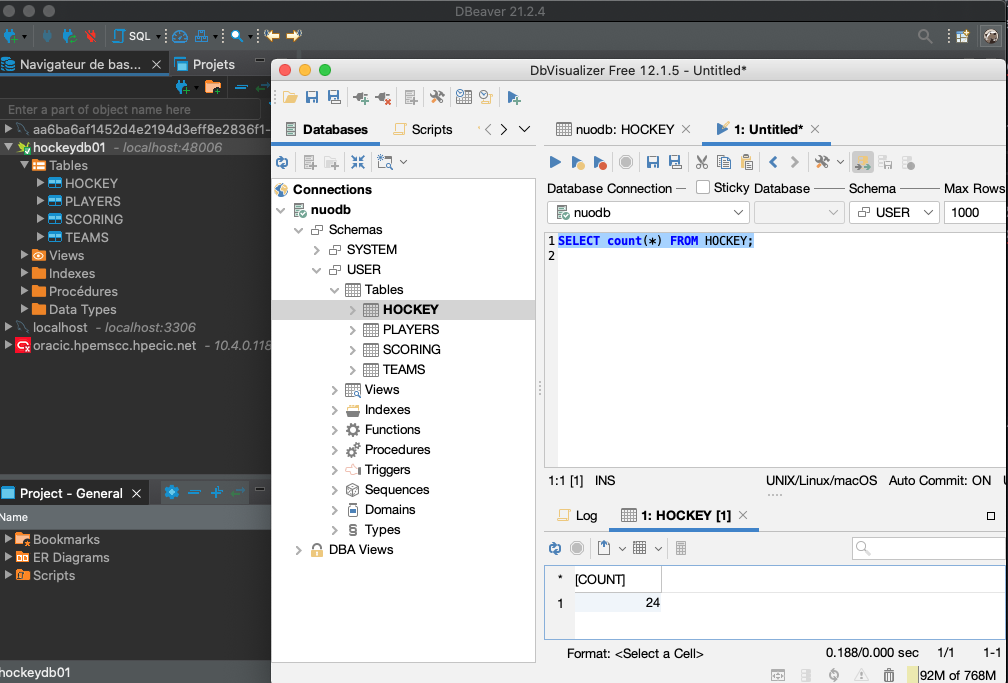
Task: Open the DBeaver dashboard gauge icon
Action: pyautogui.click(x=180, y=36)
